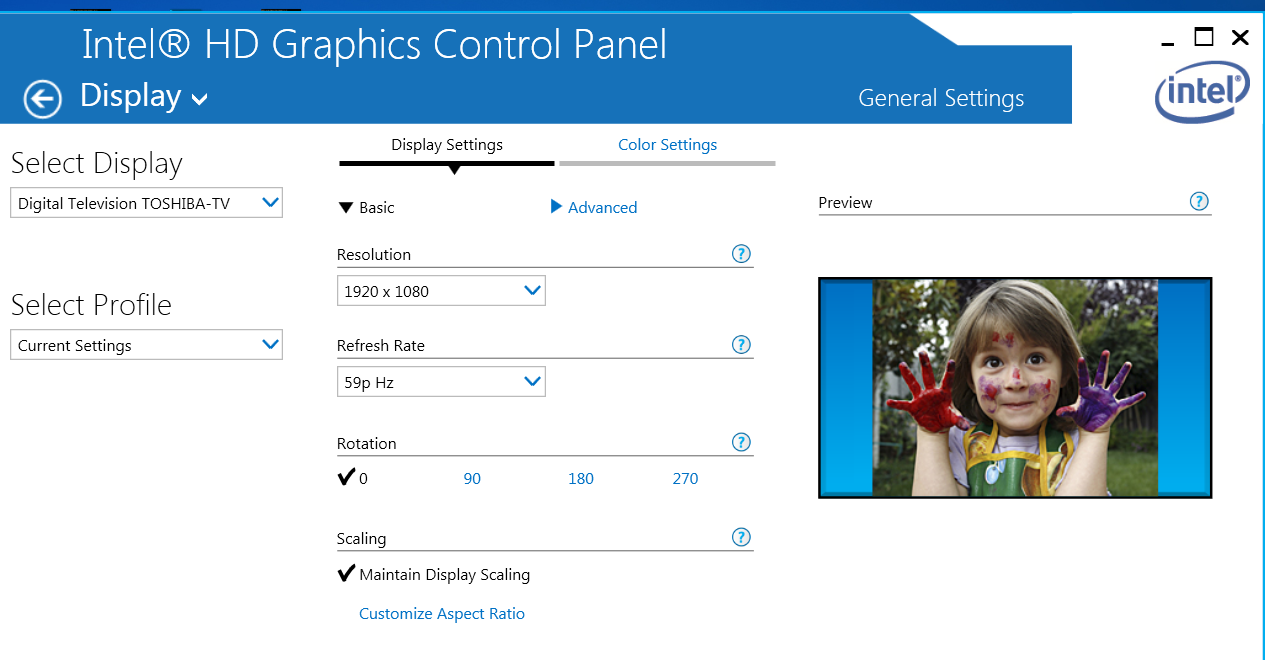The height and width of the screenshot is (660, 1265).
Task: Click the Scaling label
Action: coord(361,539)
